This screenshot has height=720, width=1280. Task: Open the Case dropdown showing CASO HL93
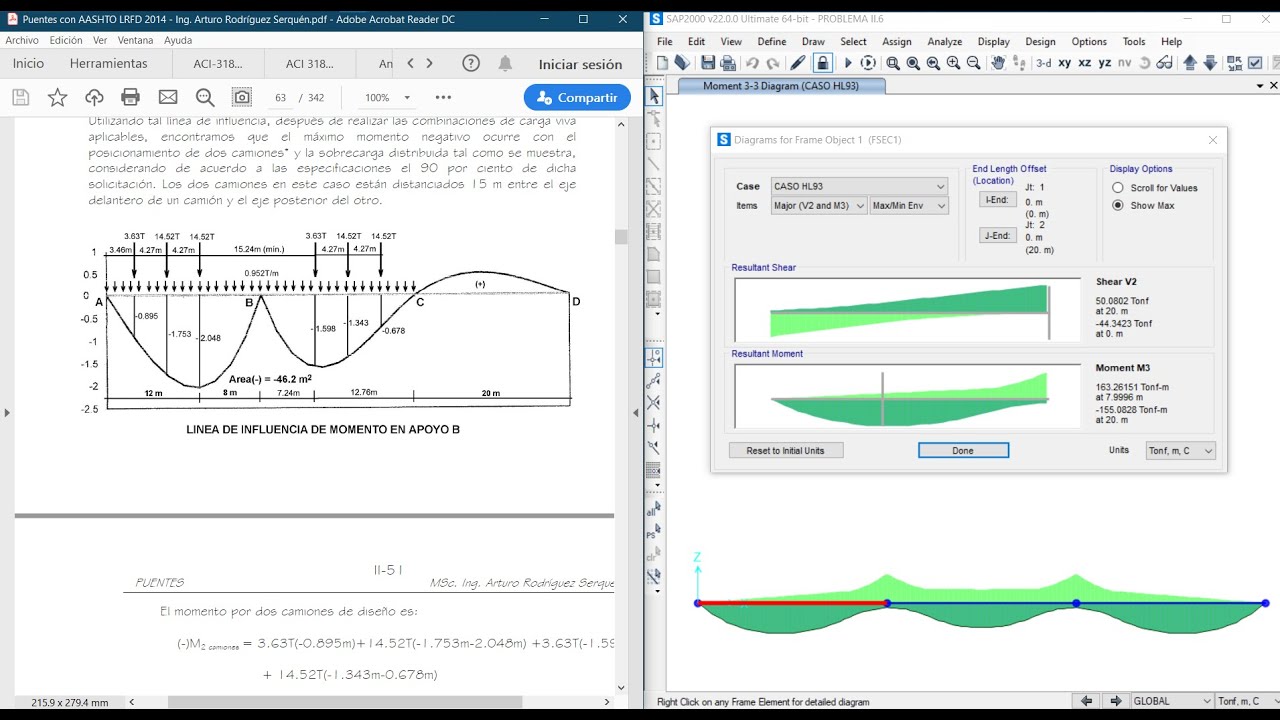click(x=858, y=186)
